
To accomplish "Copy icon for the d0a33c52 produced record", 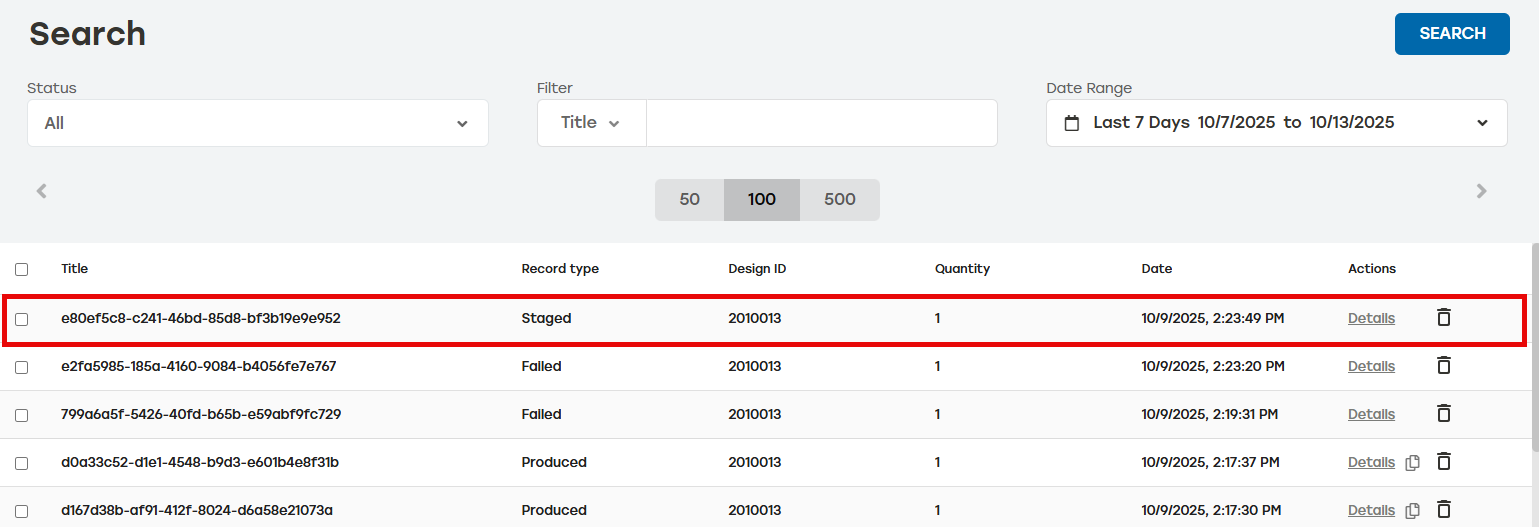I will coord(1412,462).
